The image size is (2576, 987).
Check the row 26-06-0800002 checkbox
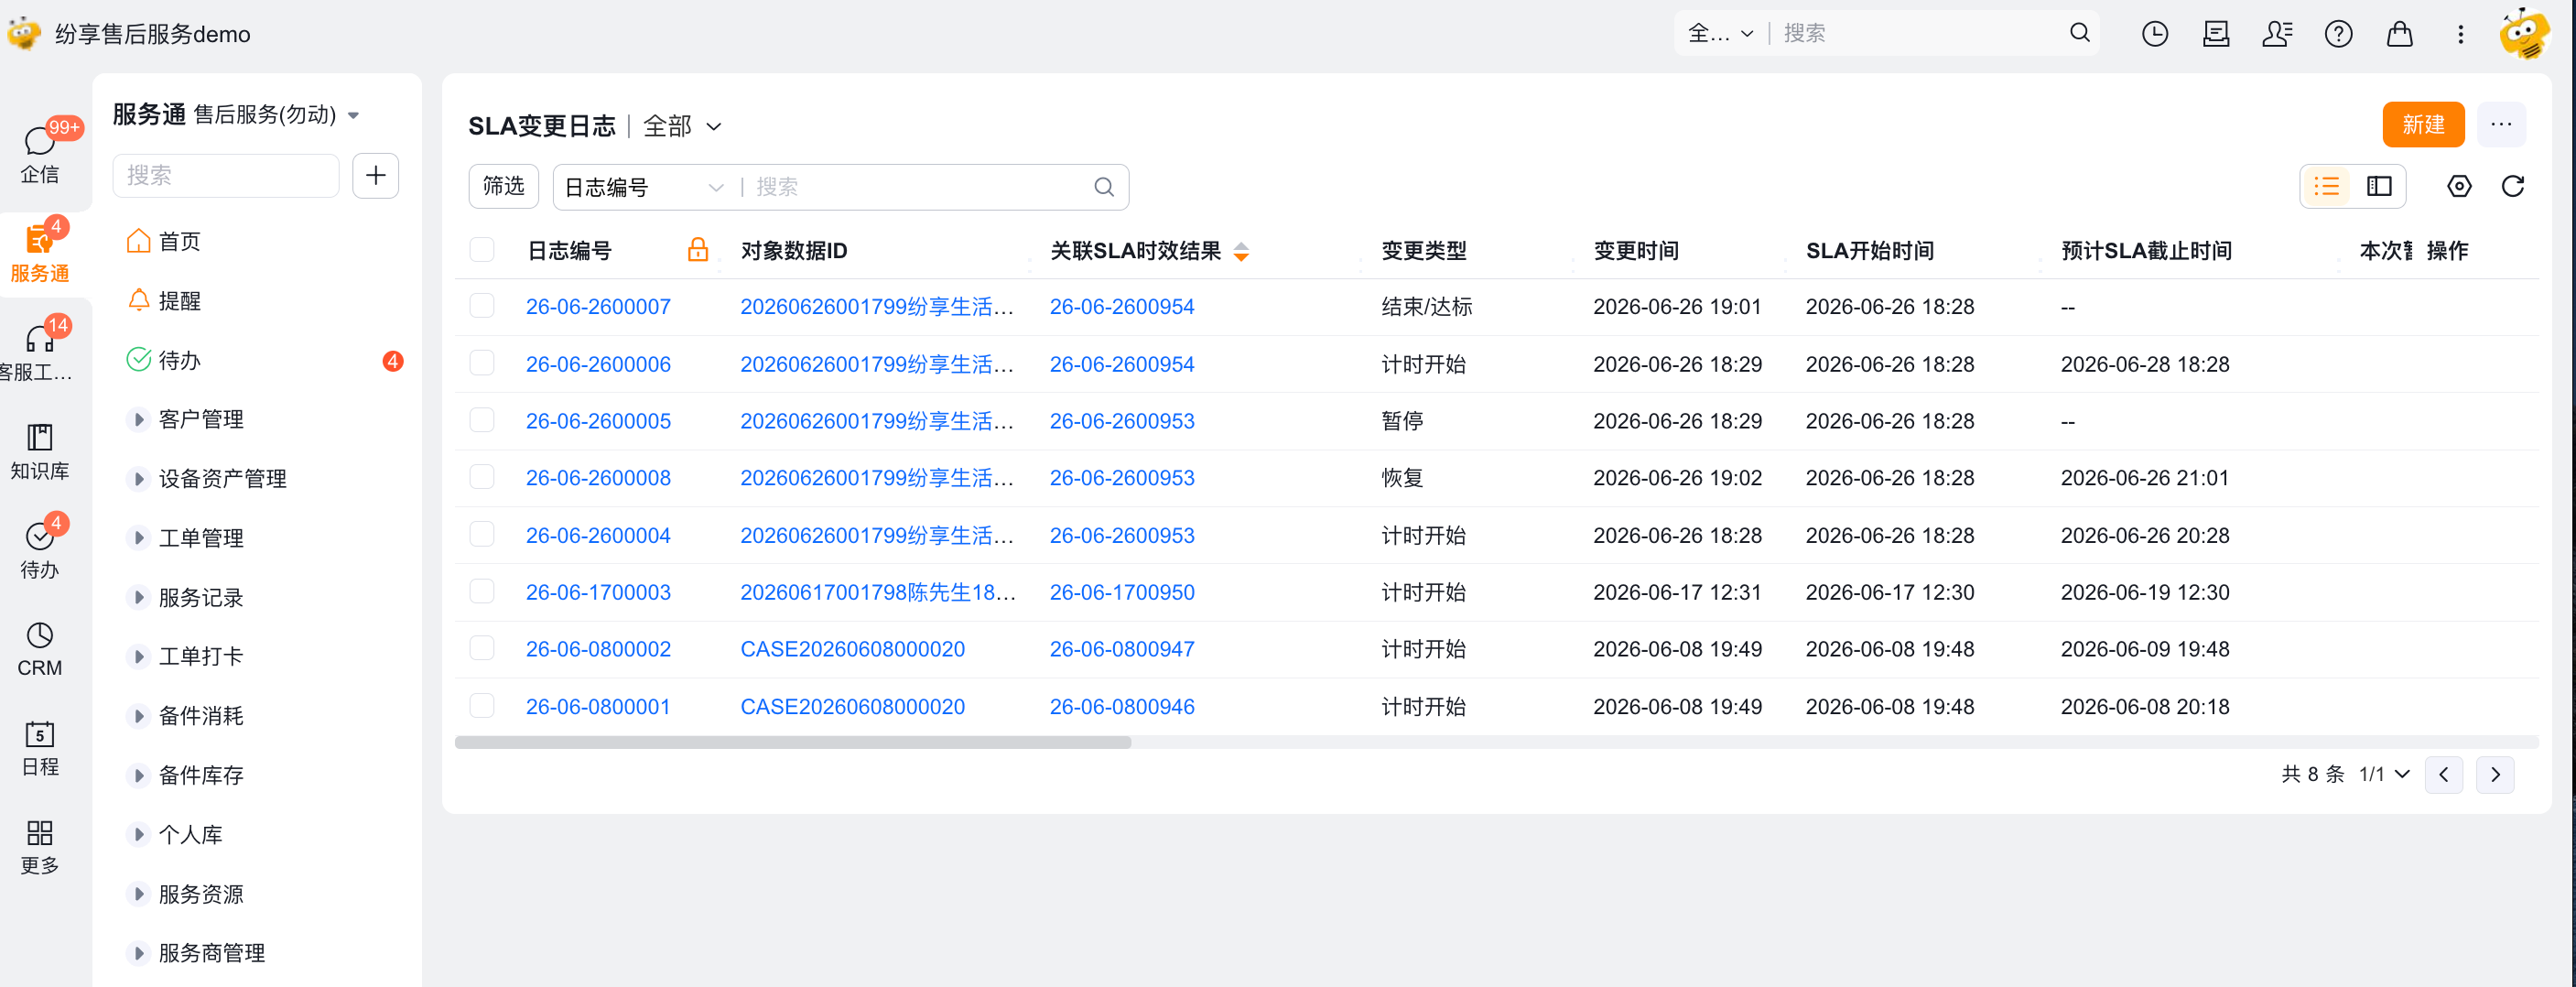click(x=482, y=649)
